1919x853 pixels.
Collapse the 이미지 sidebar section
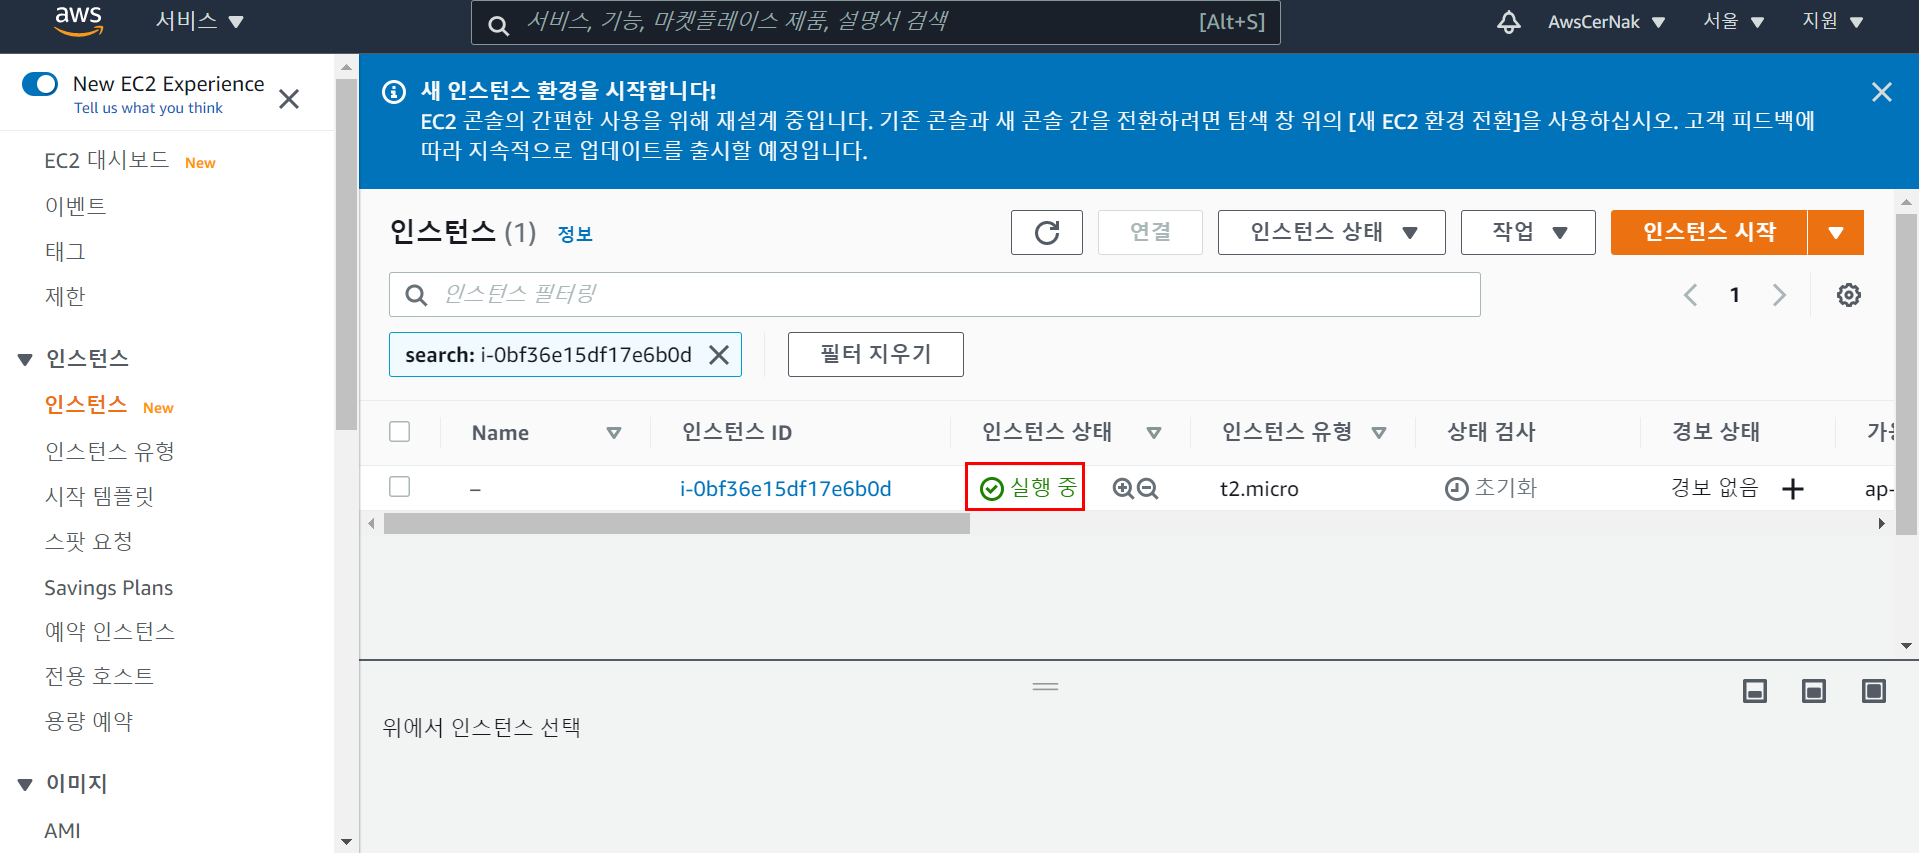(25, 785)
